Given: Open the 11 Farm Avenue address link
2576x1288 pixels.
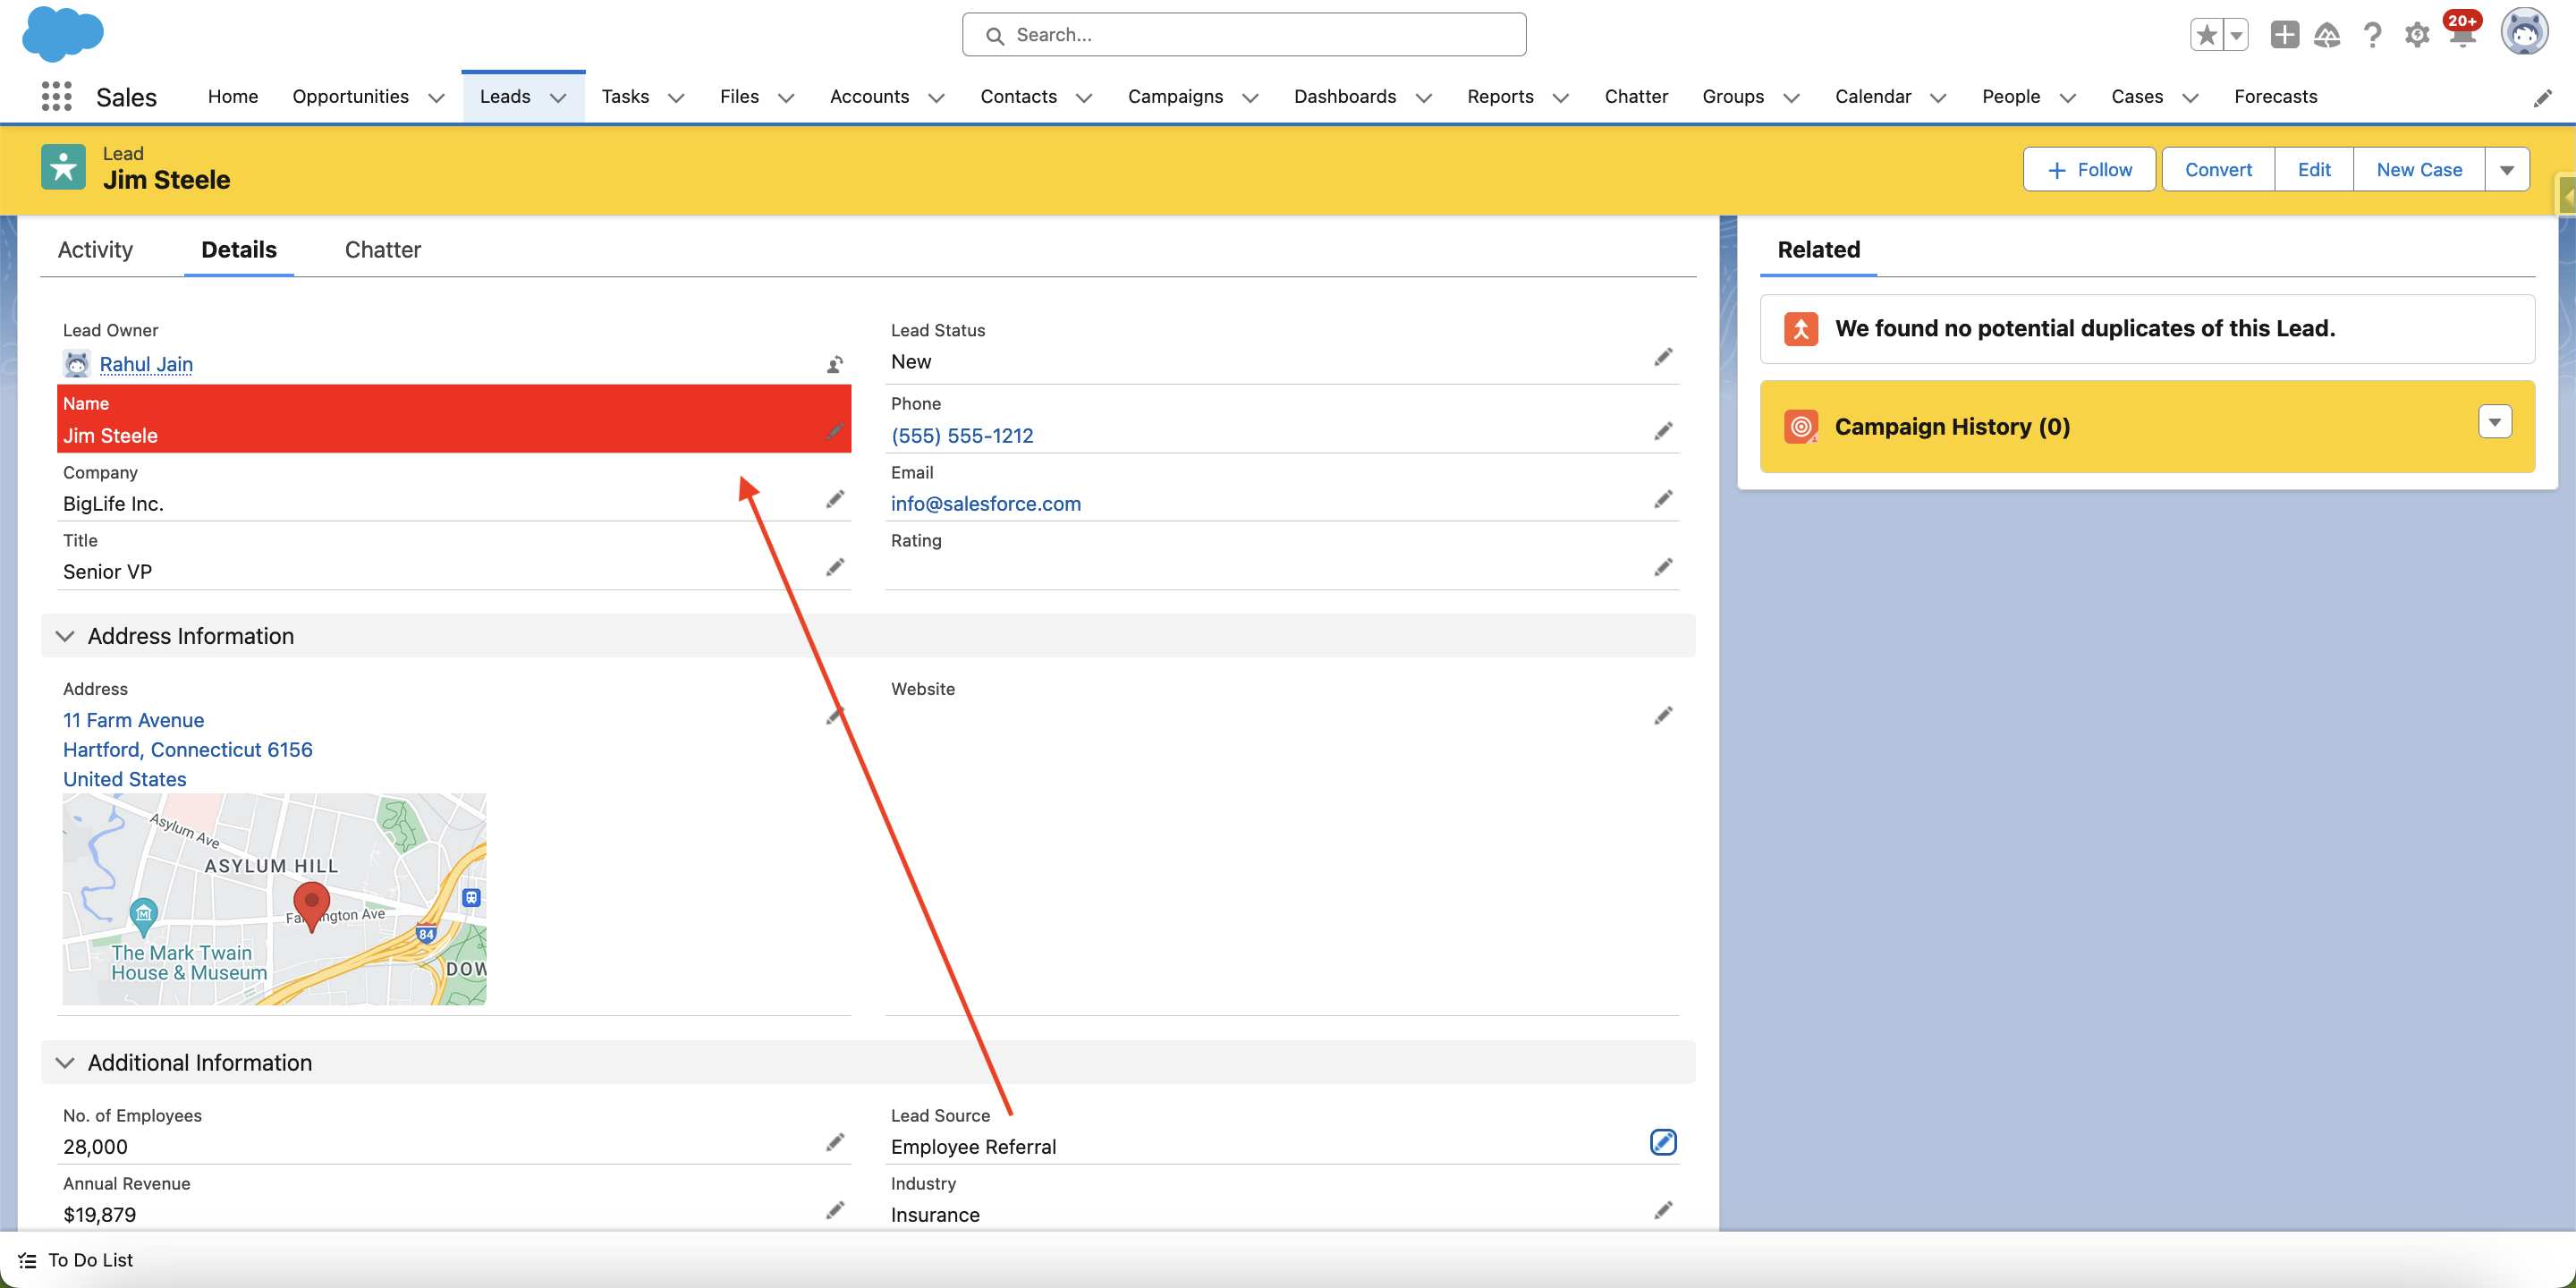Looking at the screenshot, I should (134, 720).
